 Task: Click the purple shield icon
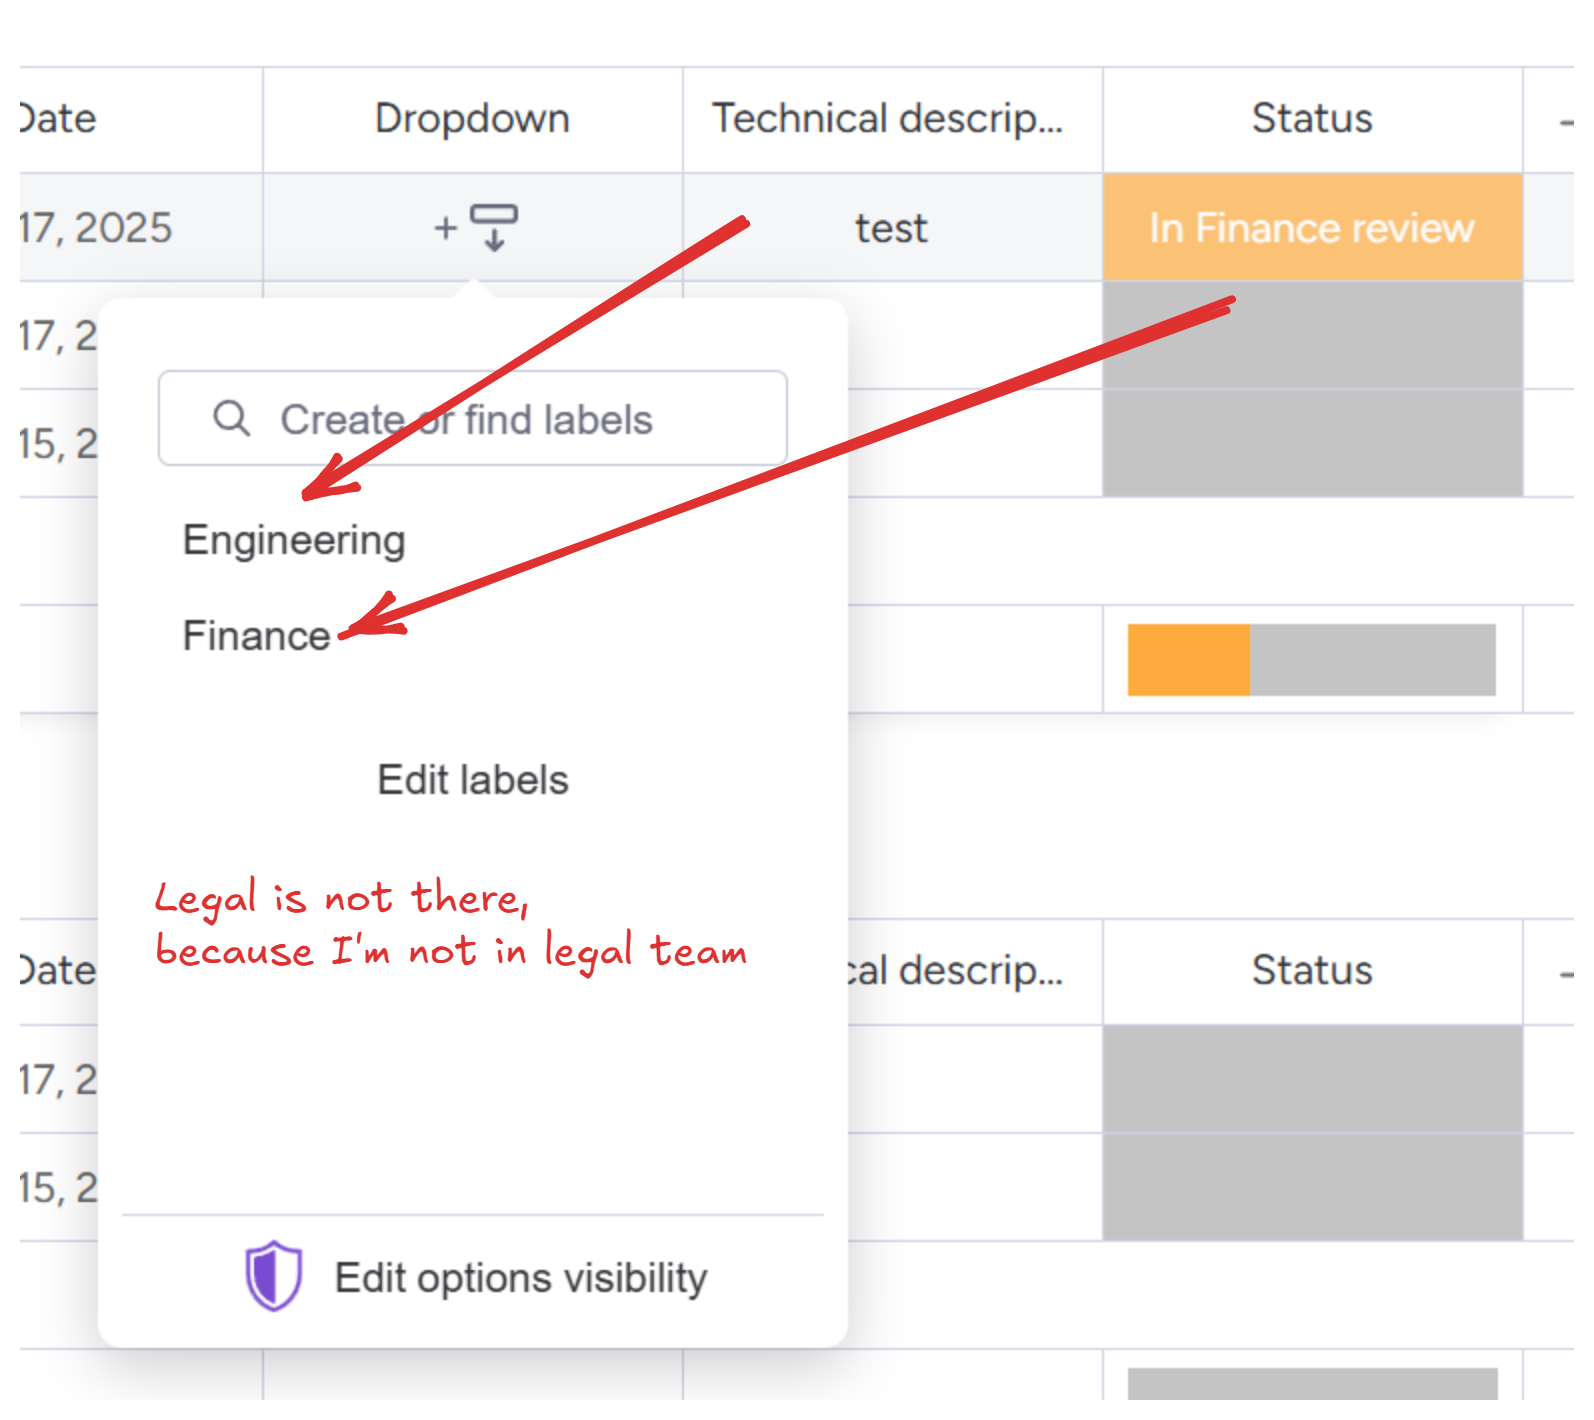point(273,1276)
